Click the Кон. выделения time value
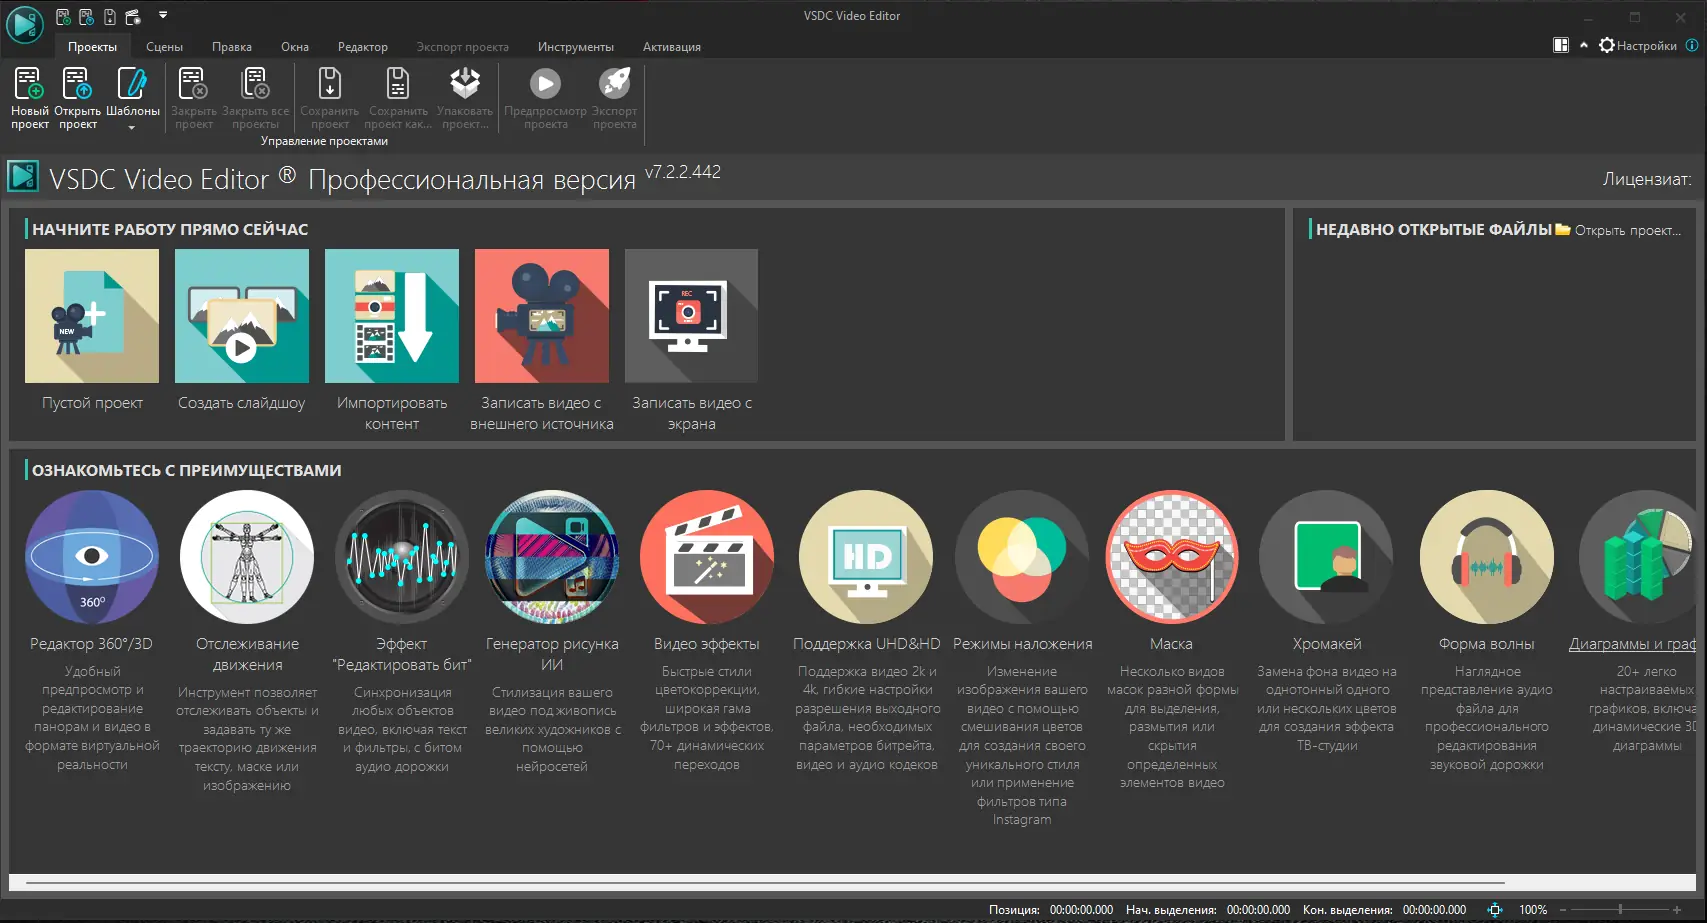This screenshot has height=923, width=1707. click(x=1434, y=910)
